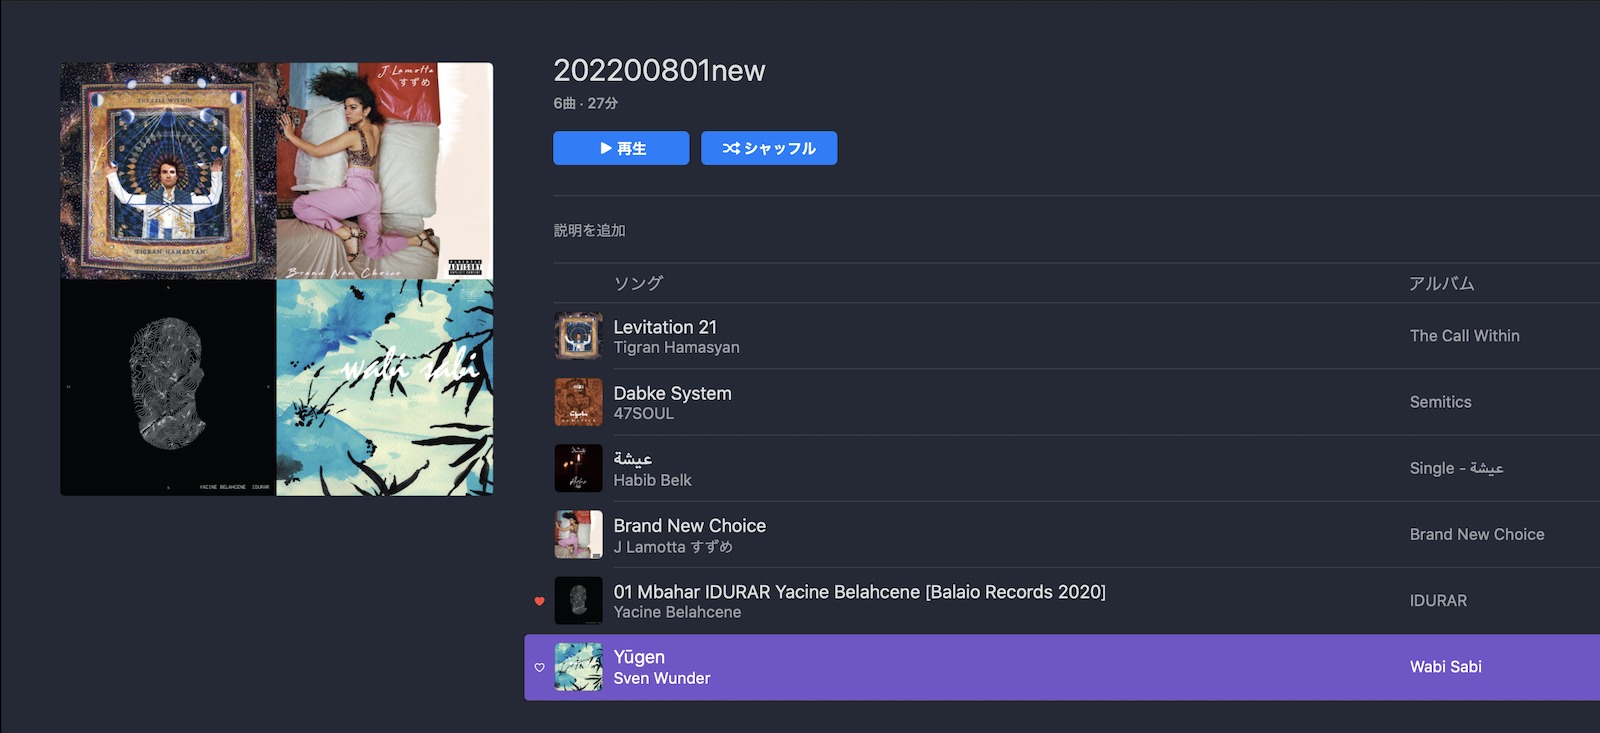1600x733 pixels.
Task: Click the 6曲 · 27分 playlist info text
Action: (585, 103)
